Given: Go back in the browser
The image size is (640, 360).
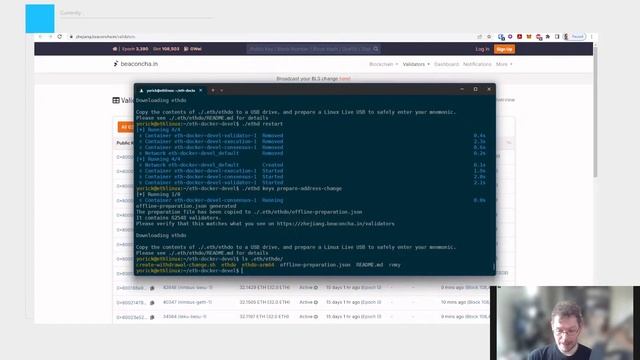Looking at the screenshot, I should 40,36.
